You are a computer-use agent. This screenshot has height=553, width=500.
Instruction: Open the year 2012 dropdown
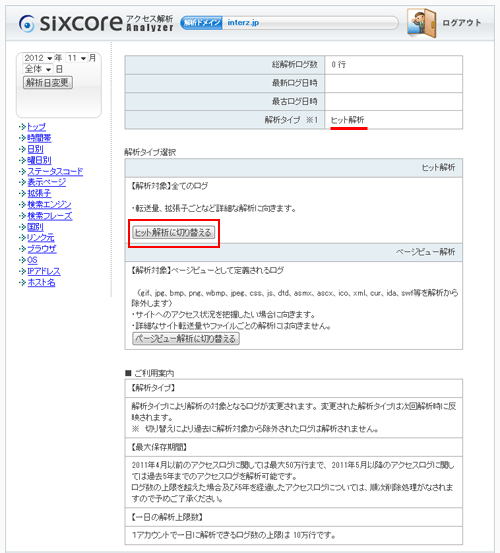[x=38, y=58]
